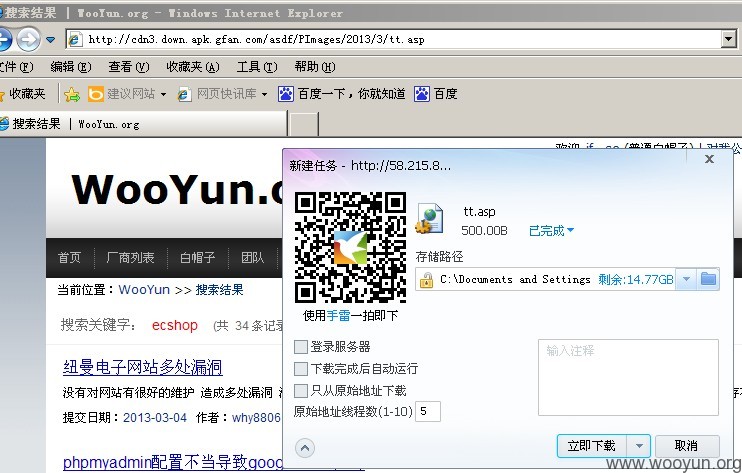Expand the 网页快讯库 dropdown arrow
Image resolution: width=742 pixels, height=473 pixels.
[x=265, y=95]
